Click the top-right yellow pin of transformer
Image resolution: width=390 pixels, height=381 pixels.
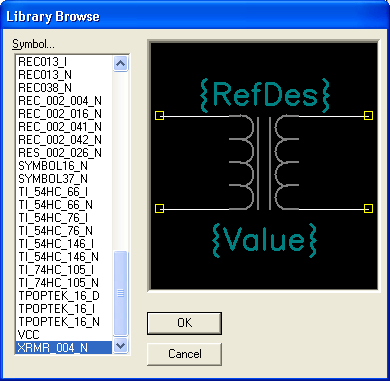tap(368, 115)
